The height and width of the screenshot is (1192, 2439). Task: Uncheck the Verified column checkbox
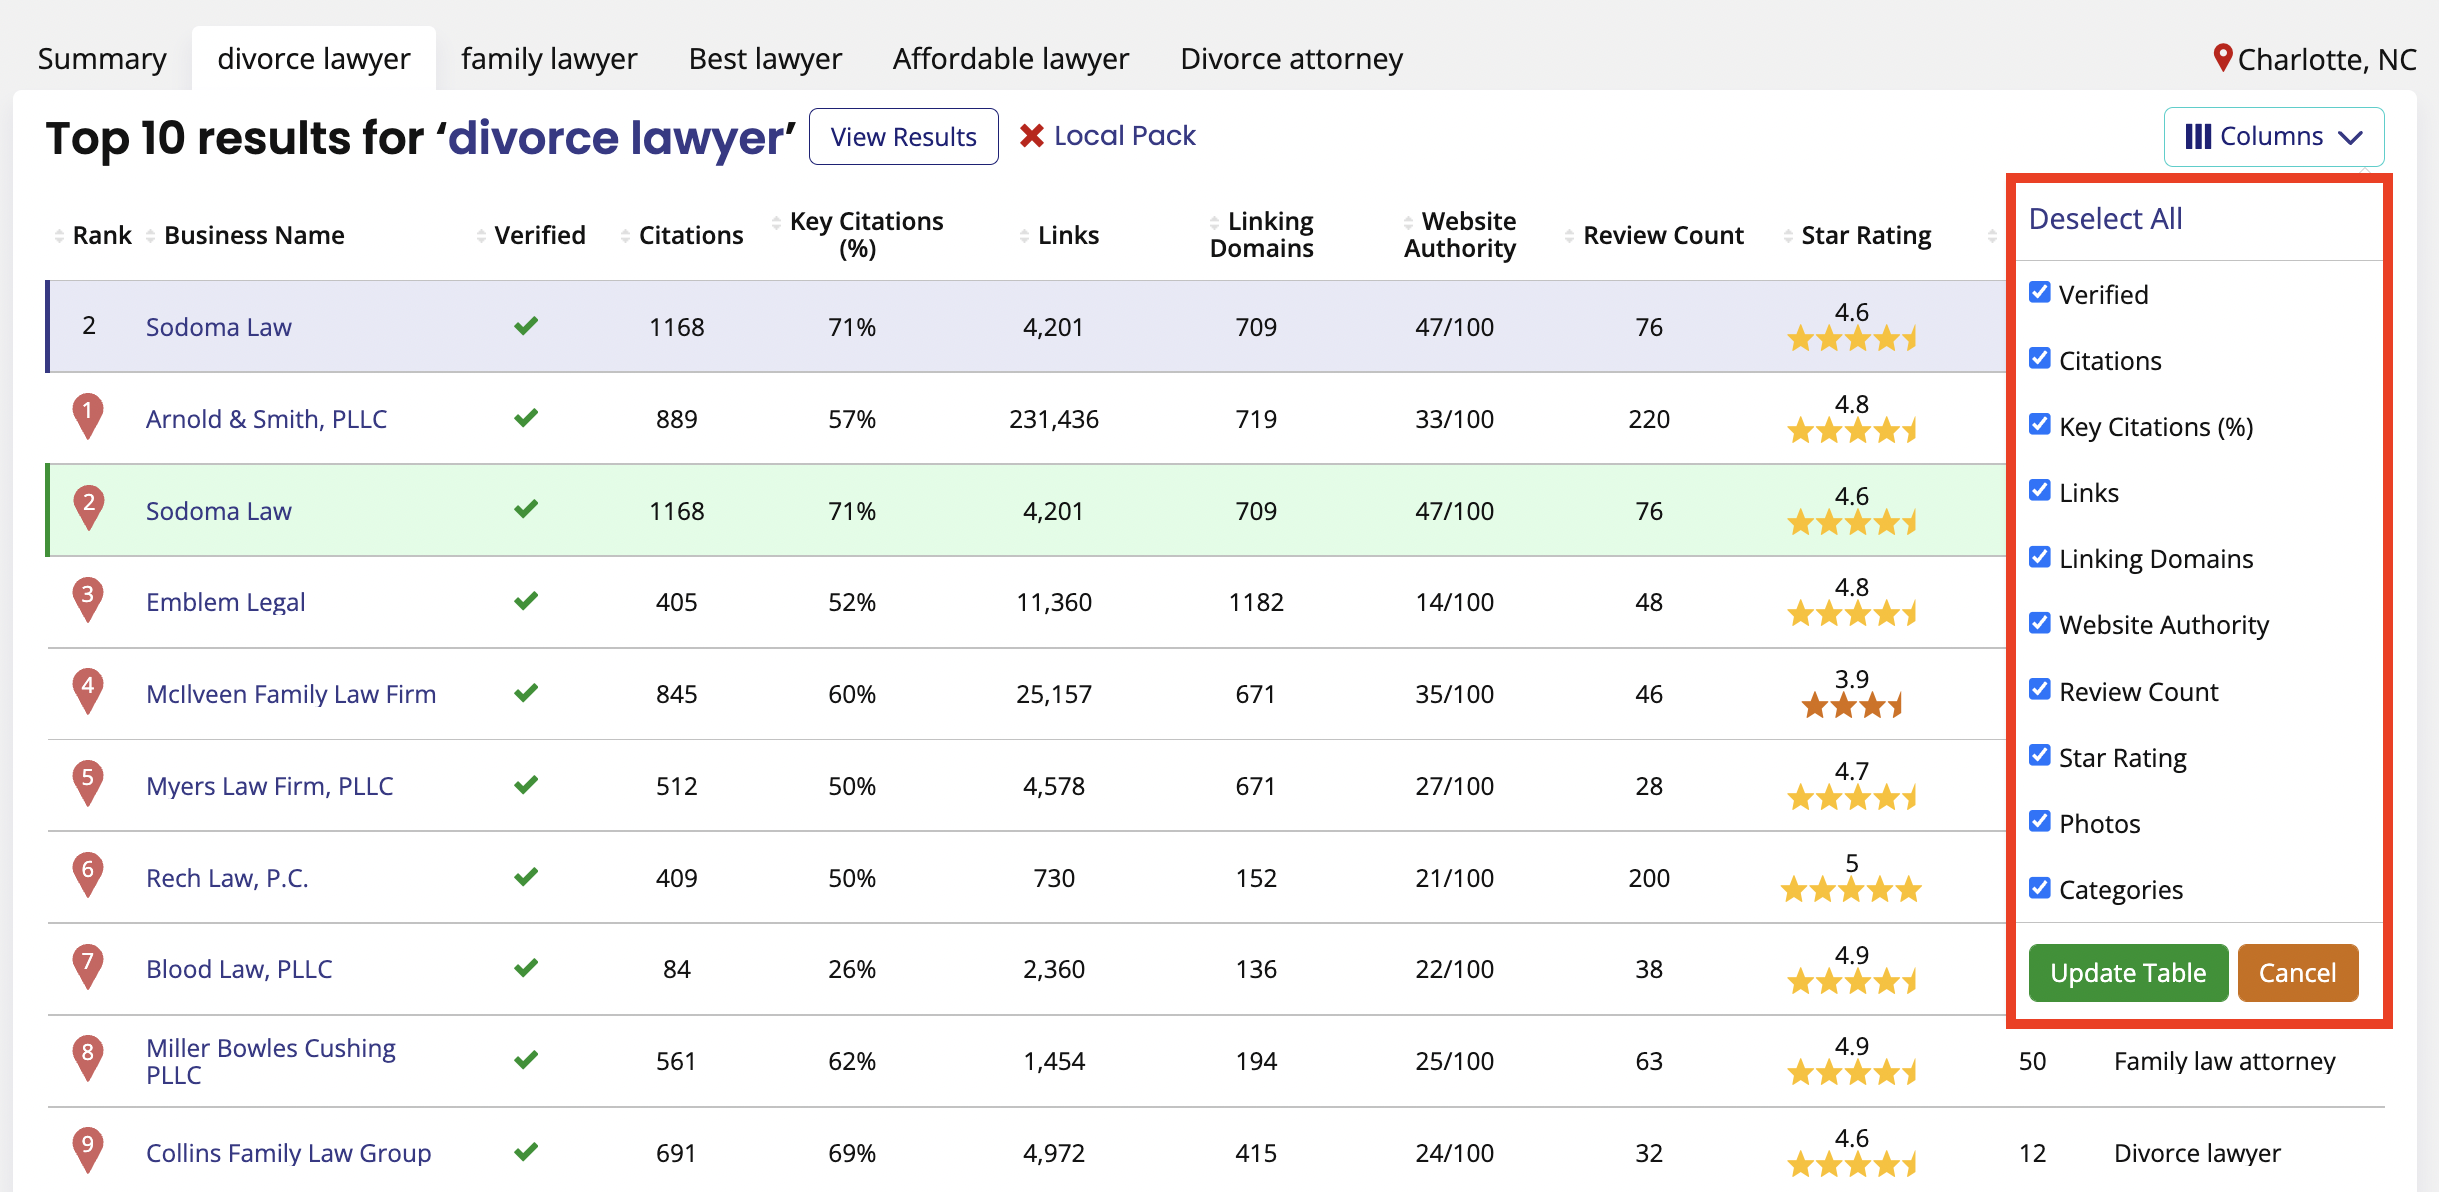[x=2040, y=293]
